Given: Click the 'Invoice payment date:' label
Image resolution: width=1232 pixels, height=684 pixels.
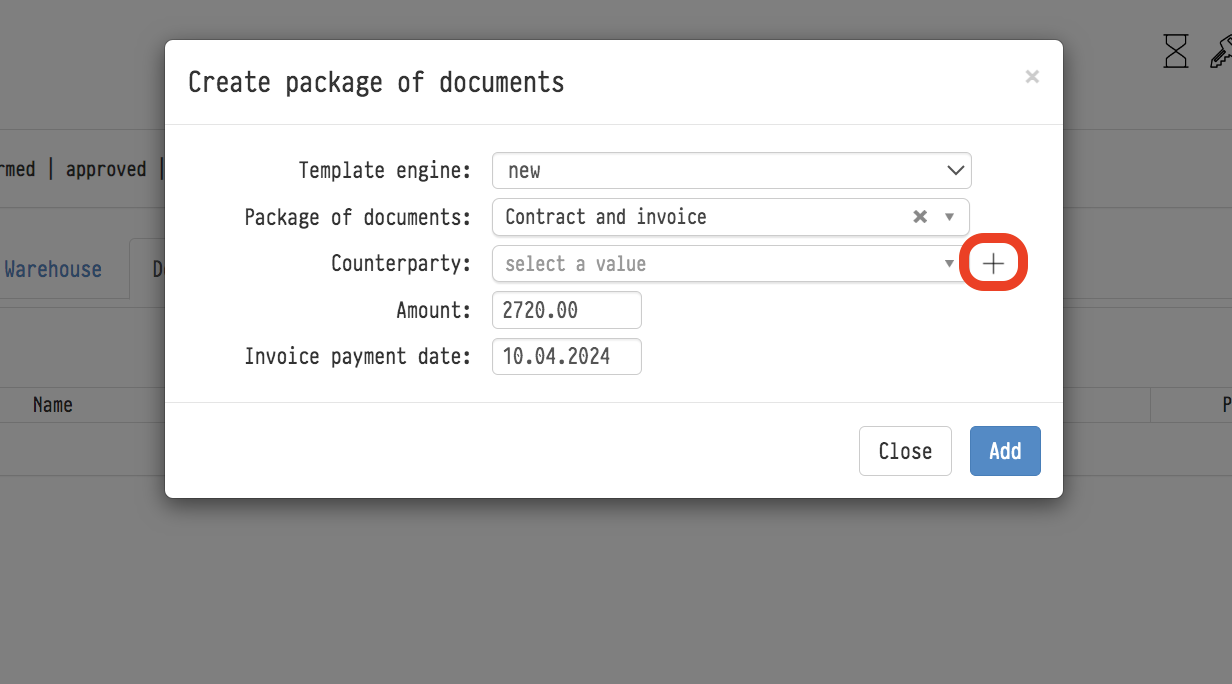Looking at the screenshot, I should click(357, 357).
